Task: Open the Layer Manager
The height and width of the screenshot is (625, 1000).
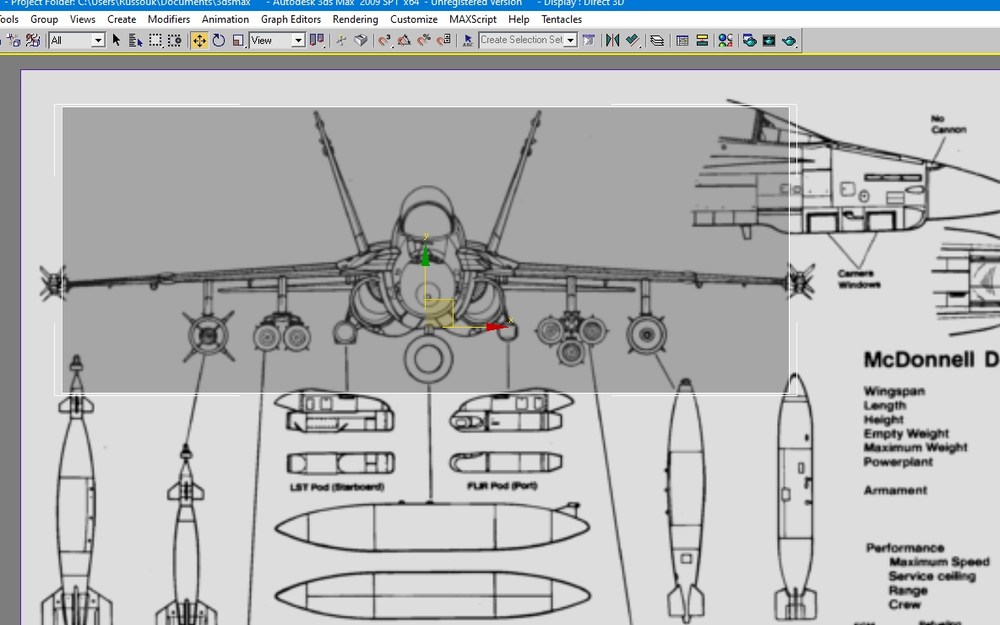Action: [x=656, y=40]
